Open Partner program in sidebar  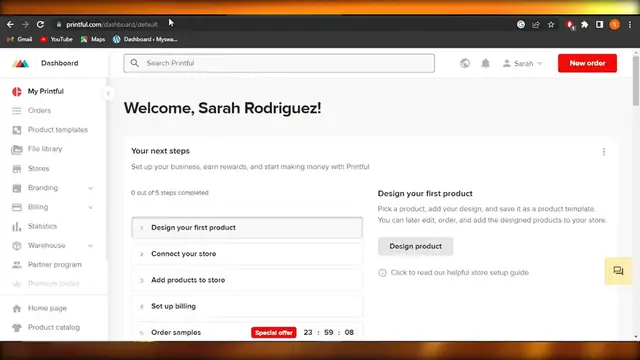[x=55, y=265]
